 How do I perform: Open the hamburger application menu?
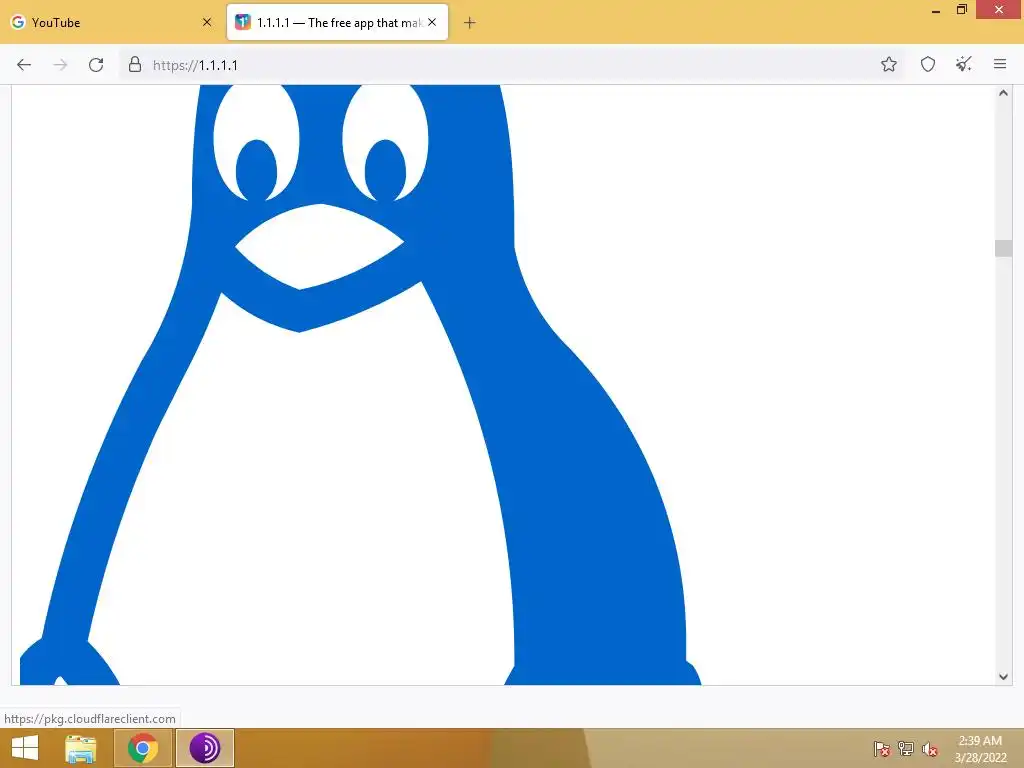[x=999, y=64]
